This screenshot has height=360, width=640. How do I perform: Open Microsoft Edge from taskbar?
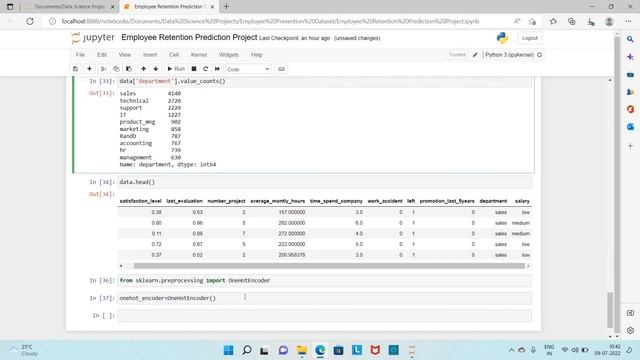coord(320,350)
